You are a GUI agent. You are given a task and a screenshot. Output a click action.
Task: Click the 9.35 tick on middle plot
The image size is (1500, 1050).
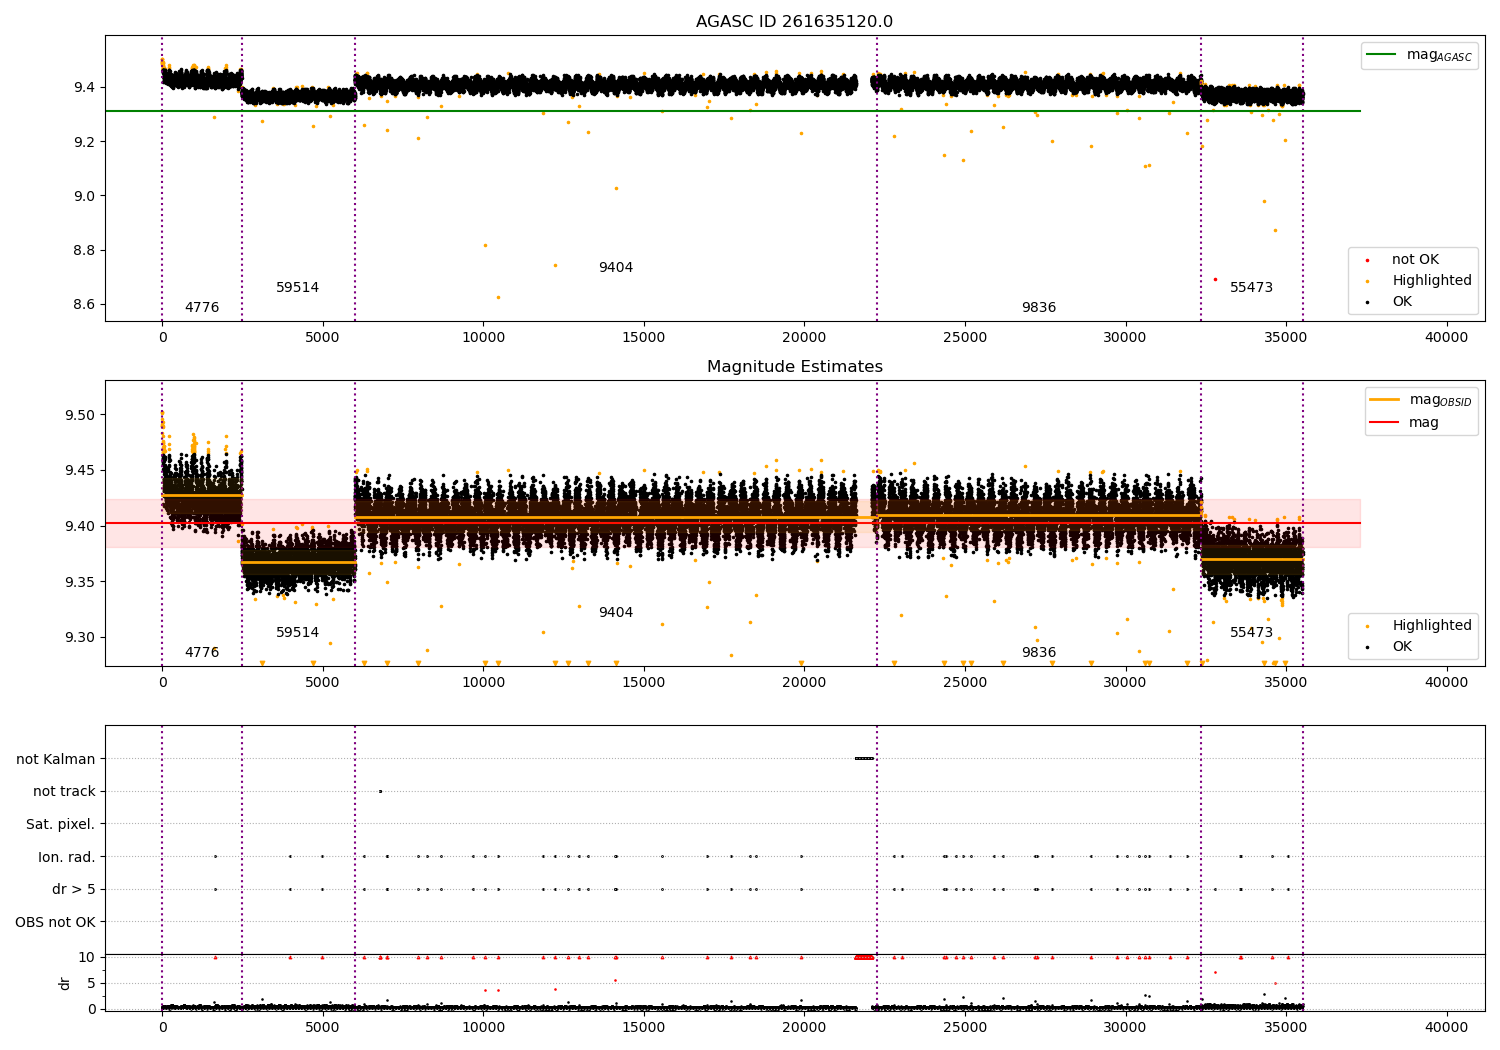pyautogui.click(x=81, y=582)
